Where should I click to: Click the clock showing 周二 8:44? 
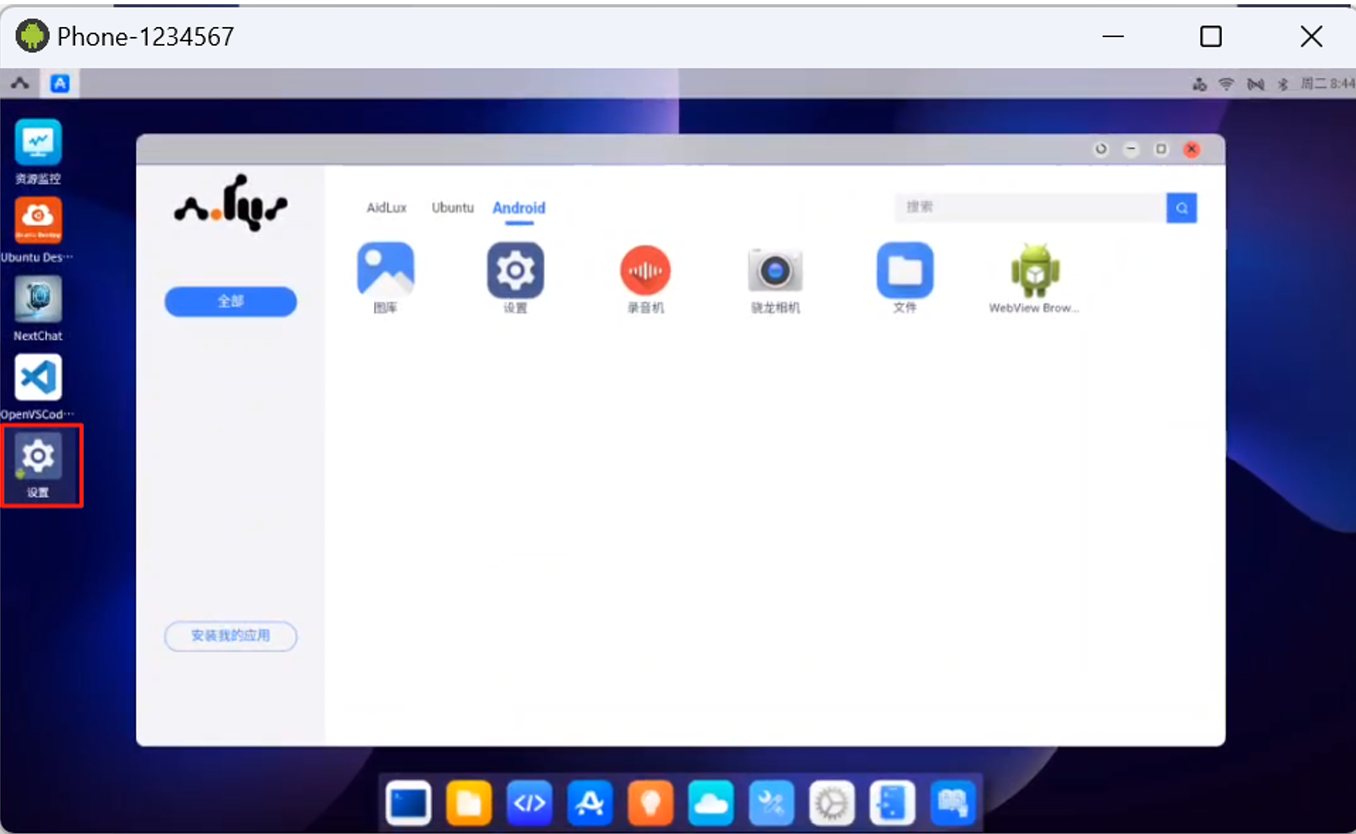coord(1328,85)
